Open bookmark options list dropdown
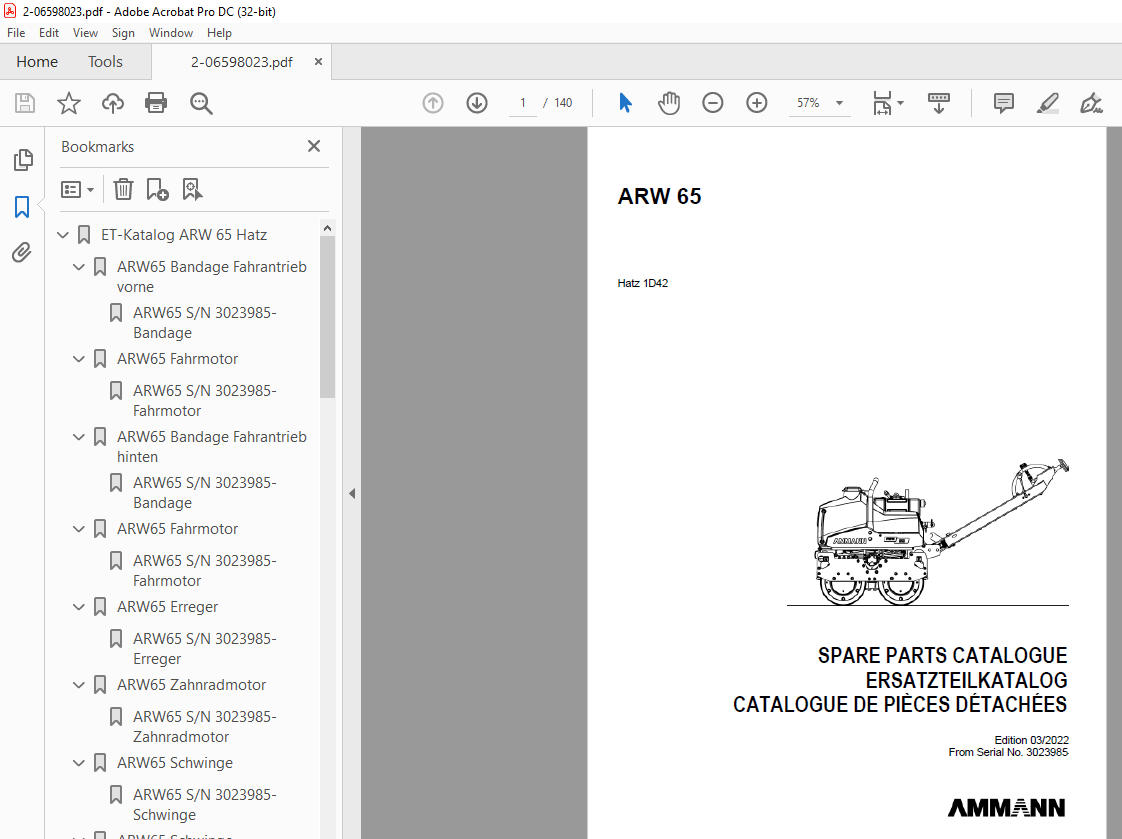 (x=77, y=190)
